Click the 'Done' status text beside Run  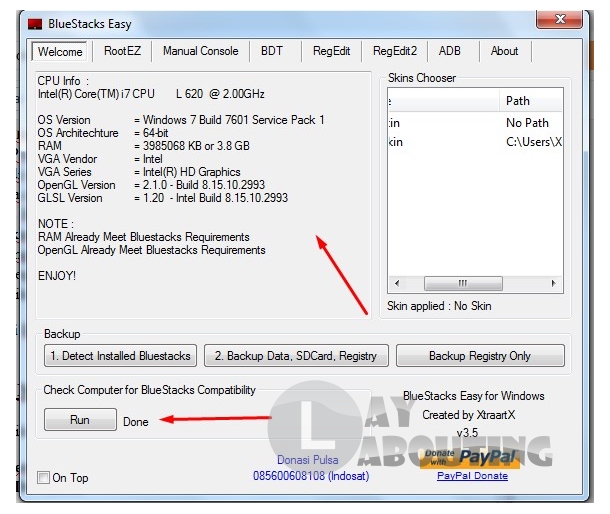tap(136, 422)
